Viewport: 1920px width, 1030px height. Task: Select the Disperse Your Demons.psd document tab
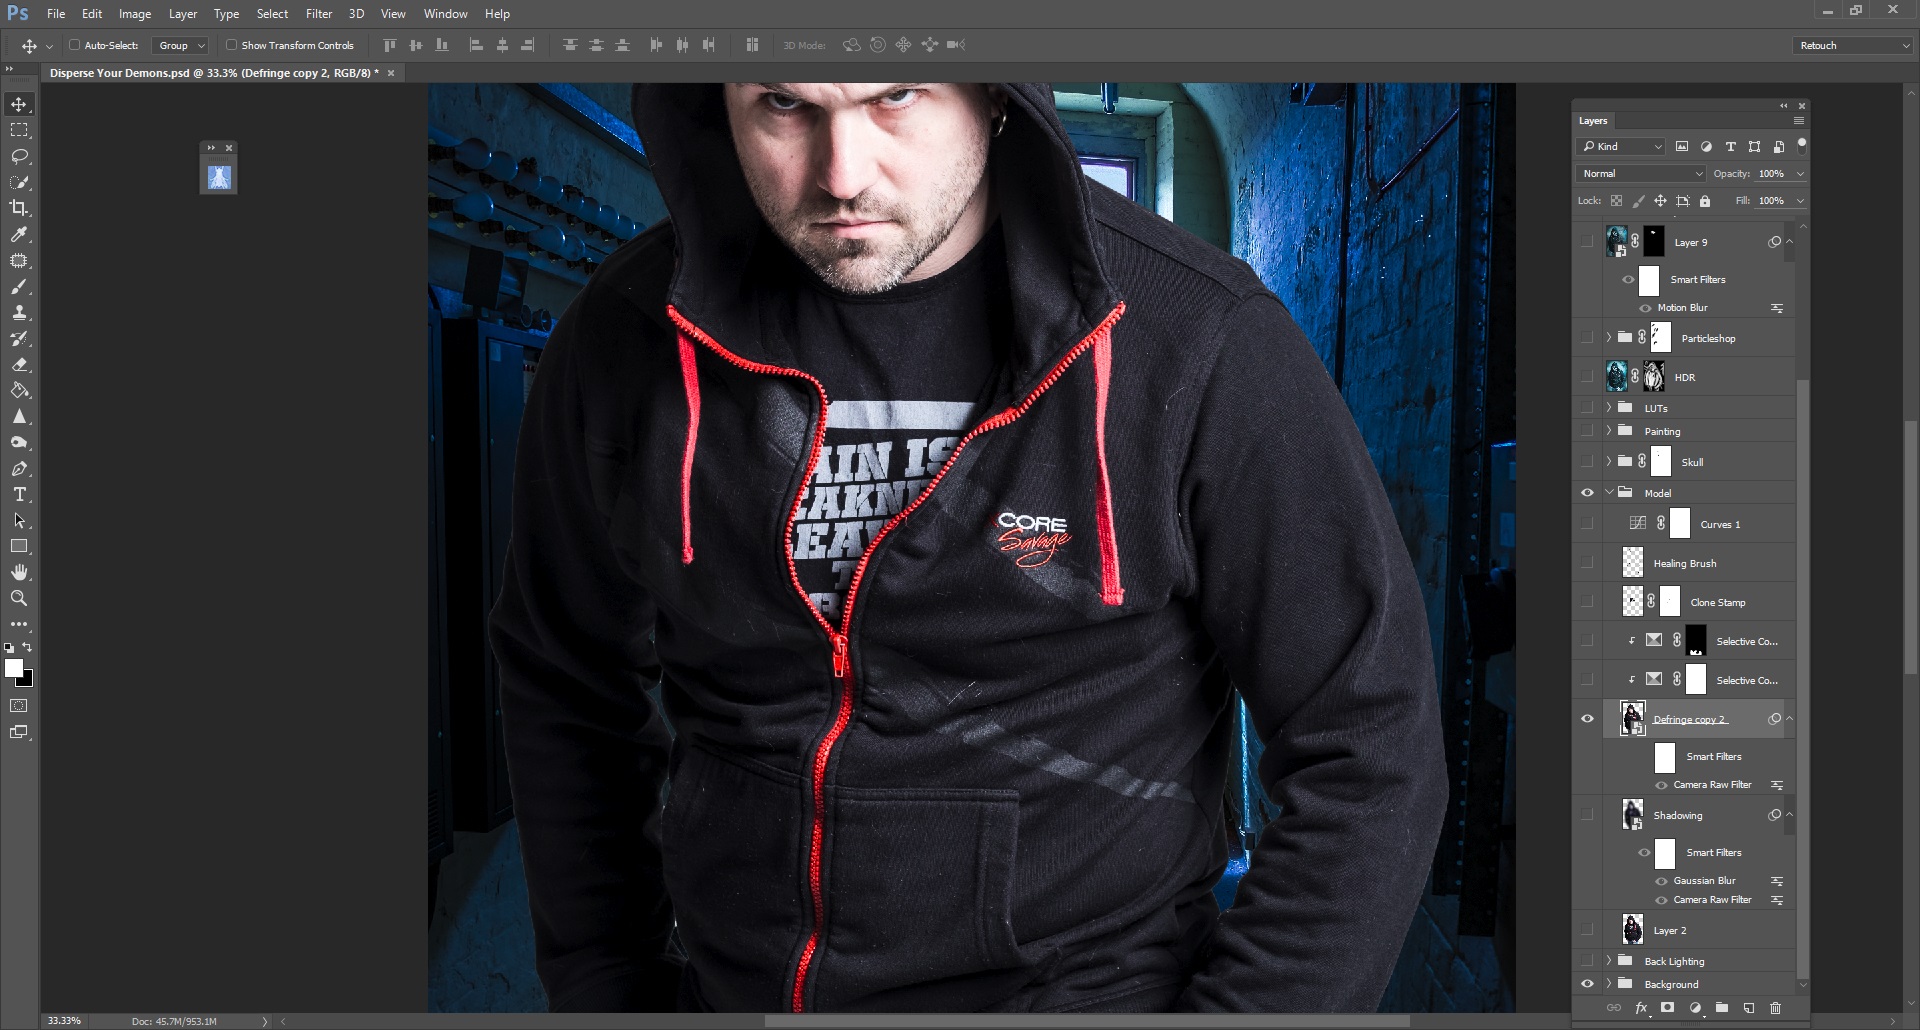click(214, 73)
